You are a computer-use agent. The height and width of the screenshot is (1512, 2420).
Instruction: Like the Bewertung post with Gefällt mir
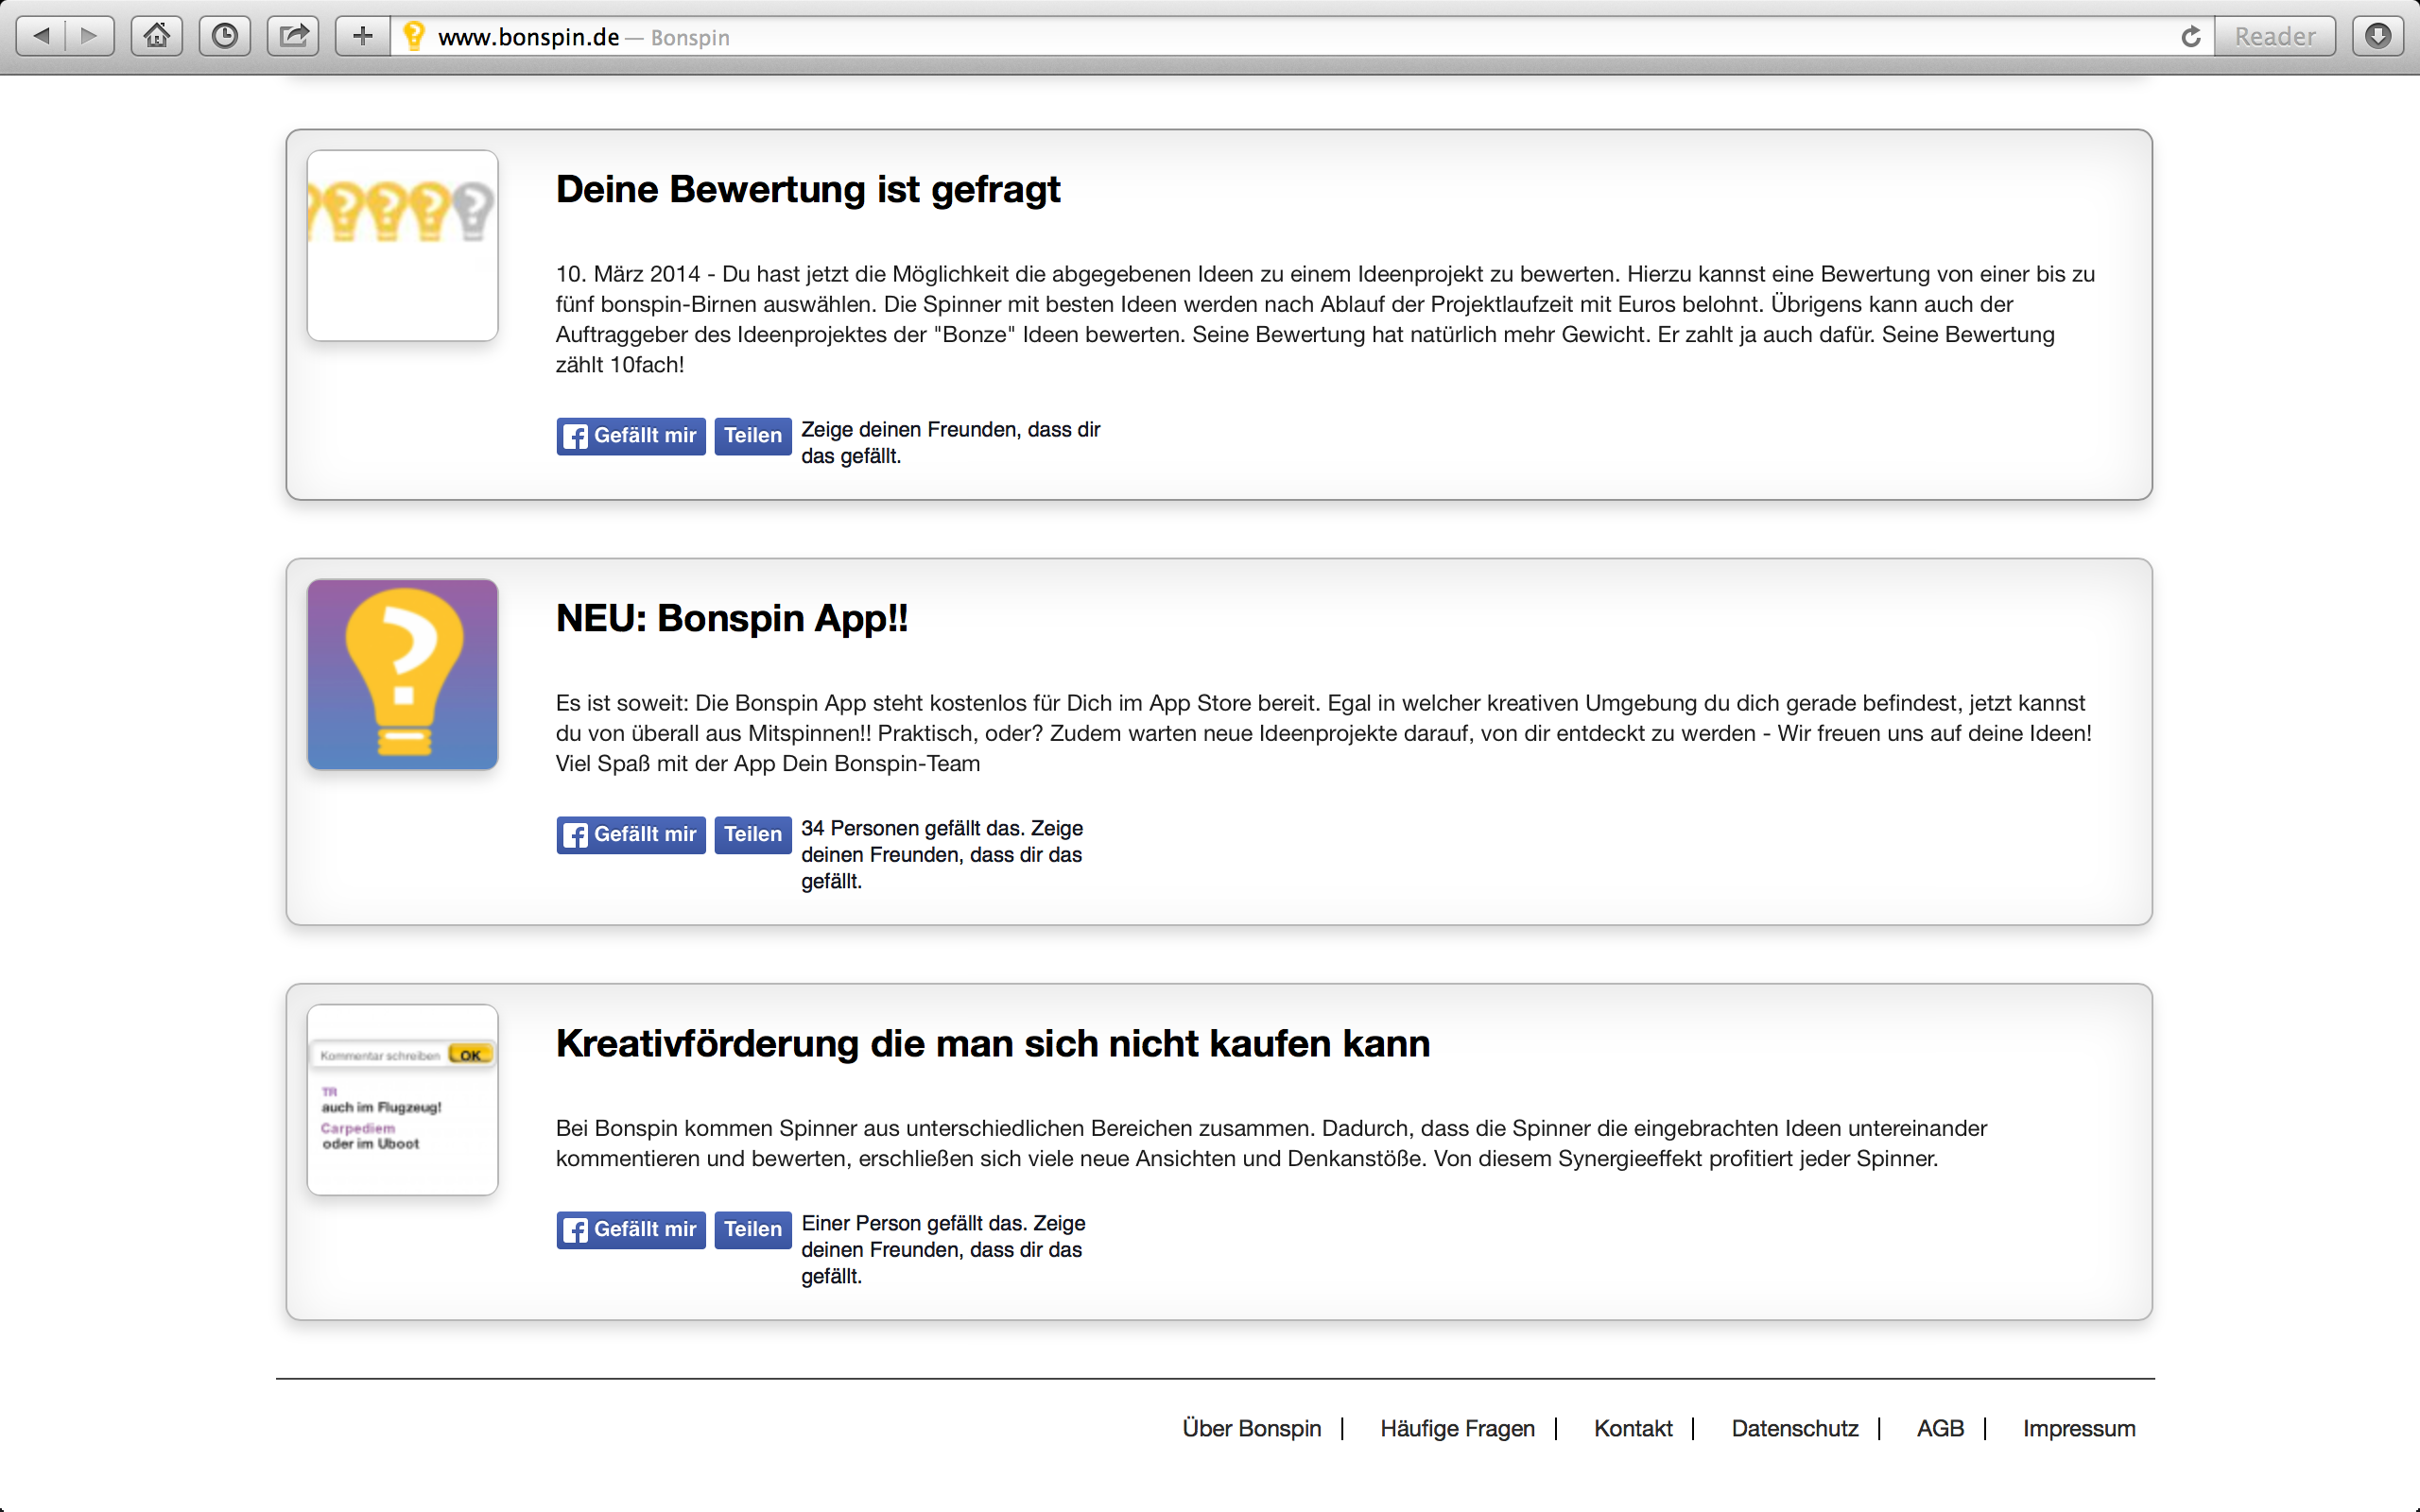coord(631,436)
